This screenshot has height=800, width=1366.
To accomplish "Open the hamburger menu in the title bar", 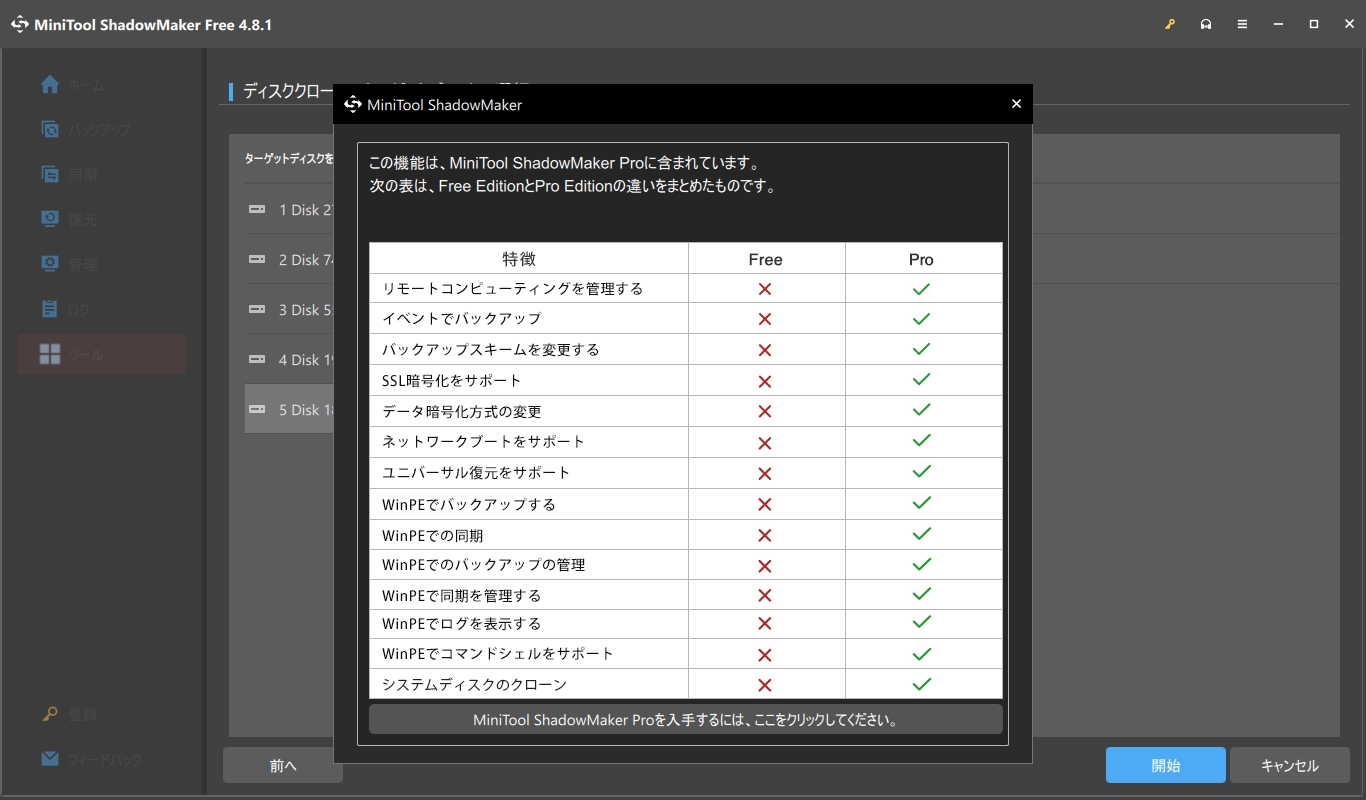I will [x=1242, y=24].
